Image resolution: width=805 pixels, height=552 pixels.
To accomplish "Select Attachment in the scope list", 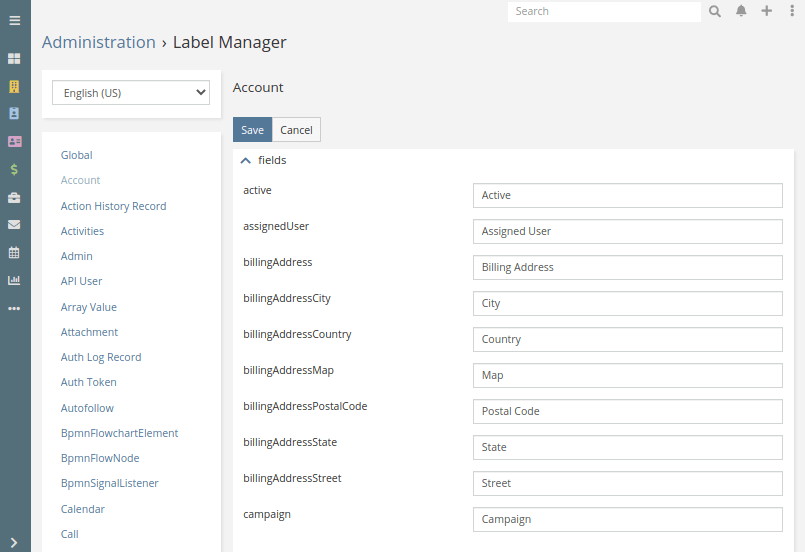I will click(89, 332).
